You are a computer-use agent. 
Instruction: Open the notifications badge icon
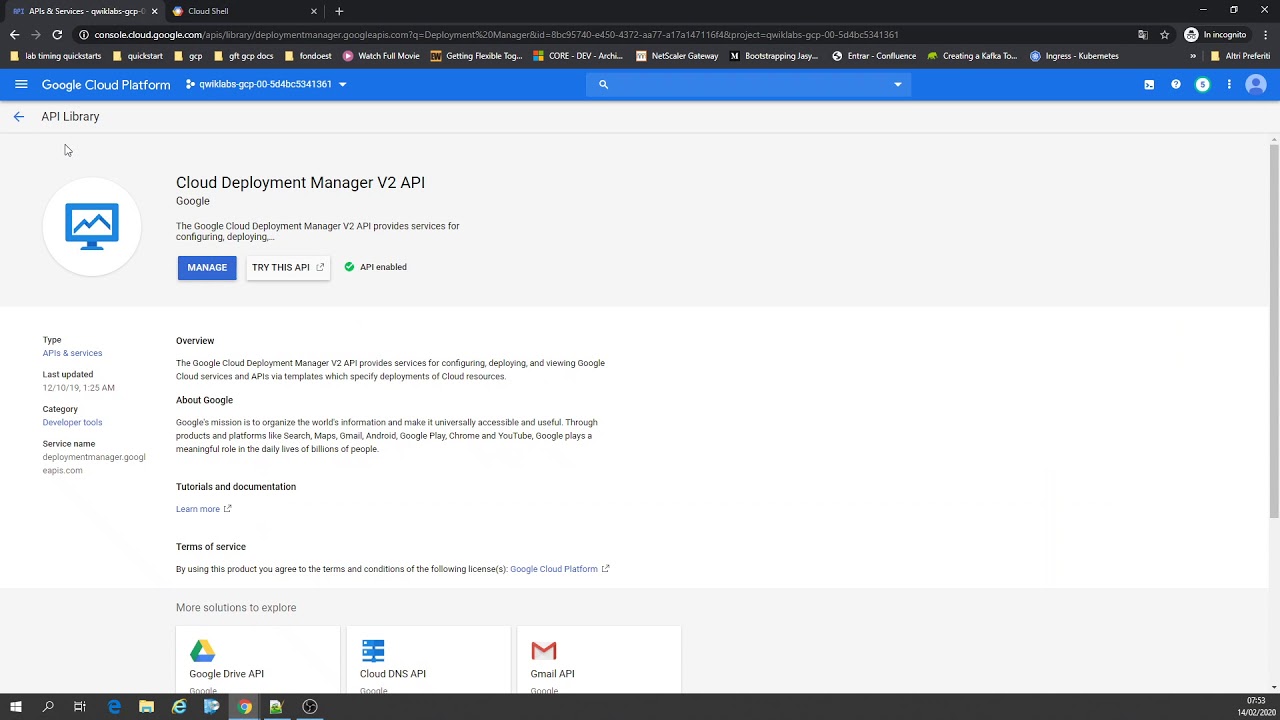(x=1203, y=85)
